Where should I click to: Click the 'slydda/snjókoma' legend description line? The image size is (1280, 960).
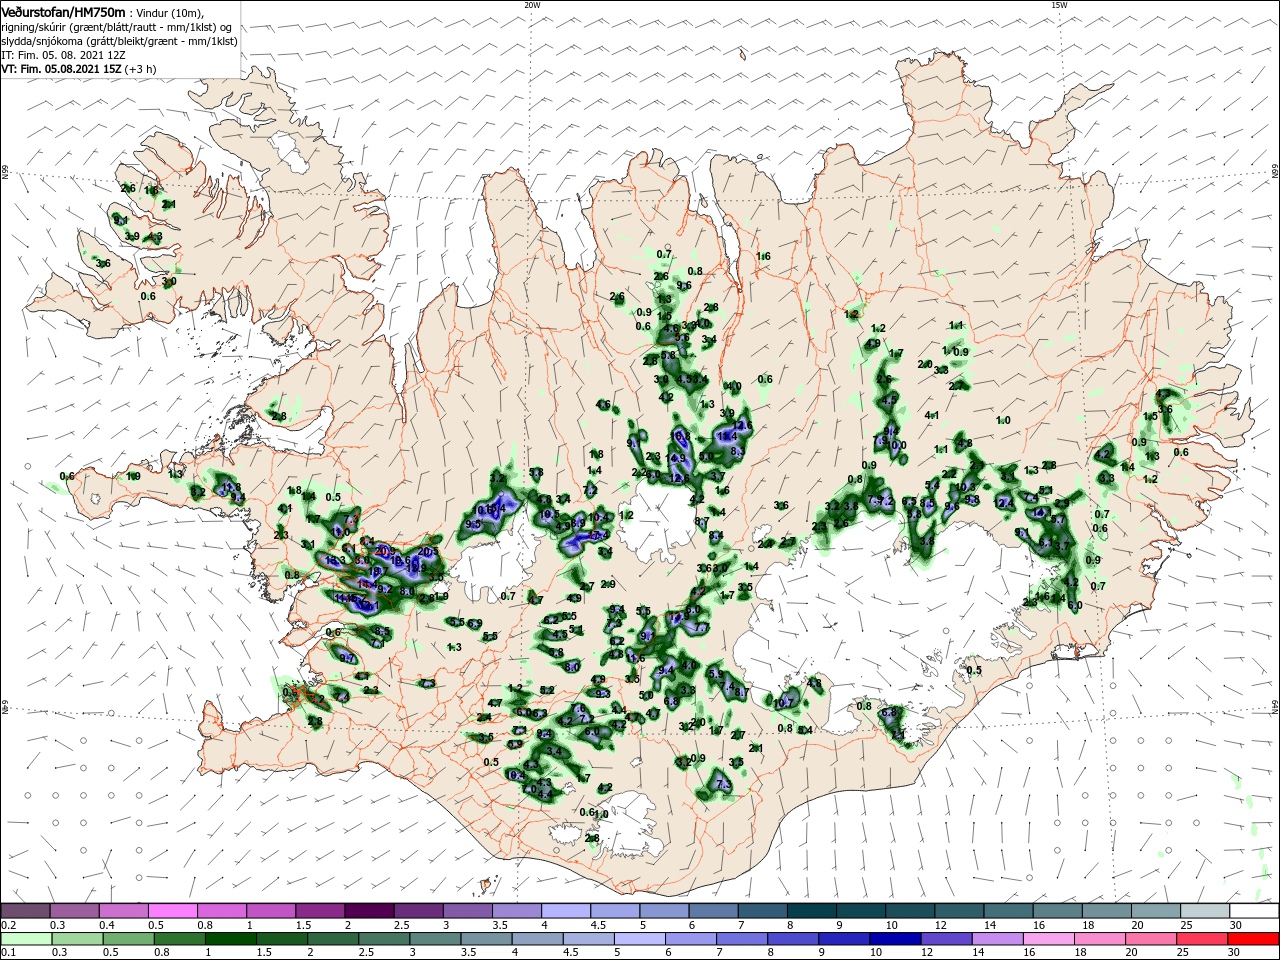pos(118,41)
